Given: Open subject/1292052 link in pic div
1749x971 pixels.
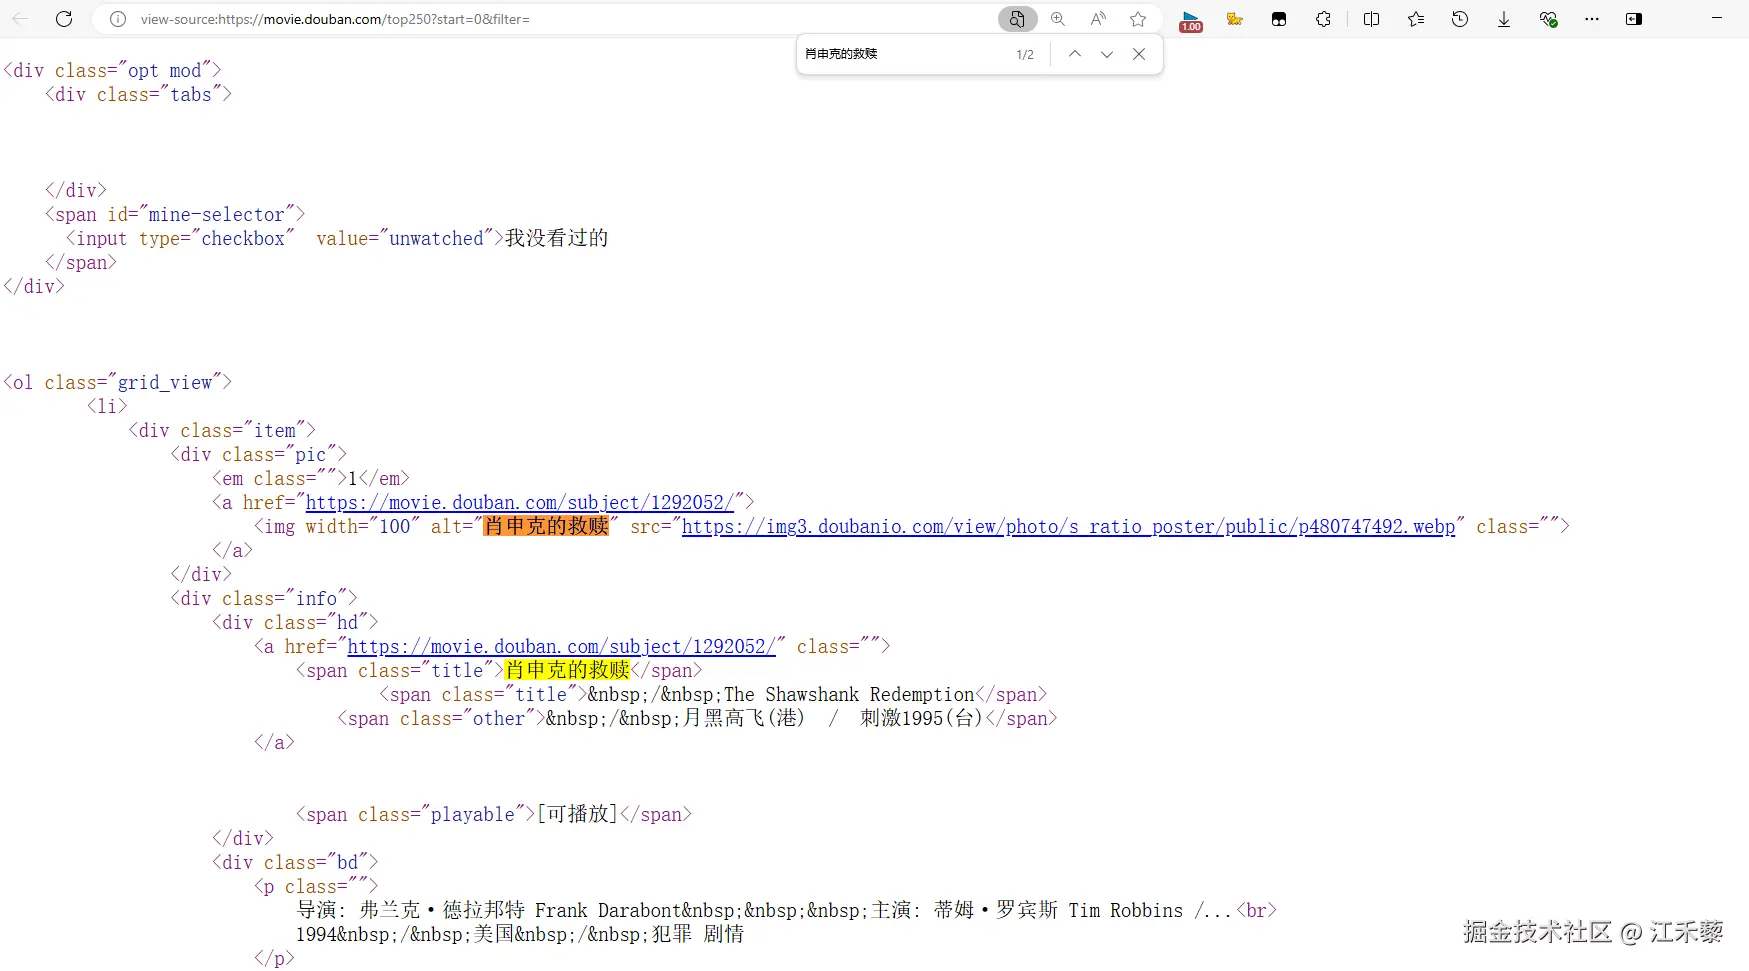Looking at the screenshot, I should (520, 502).
